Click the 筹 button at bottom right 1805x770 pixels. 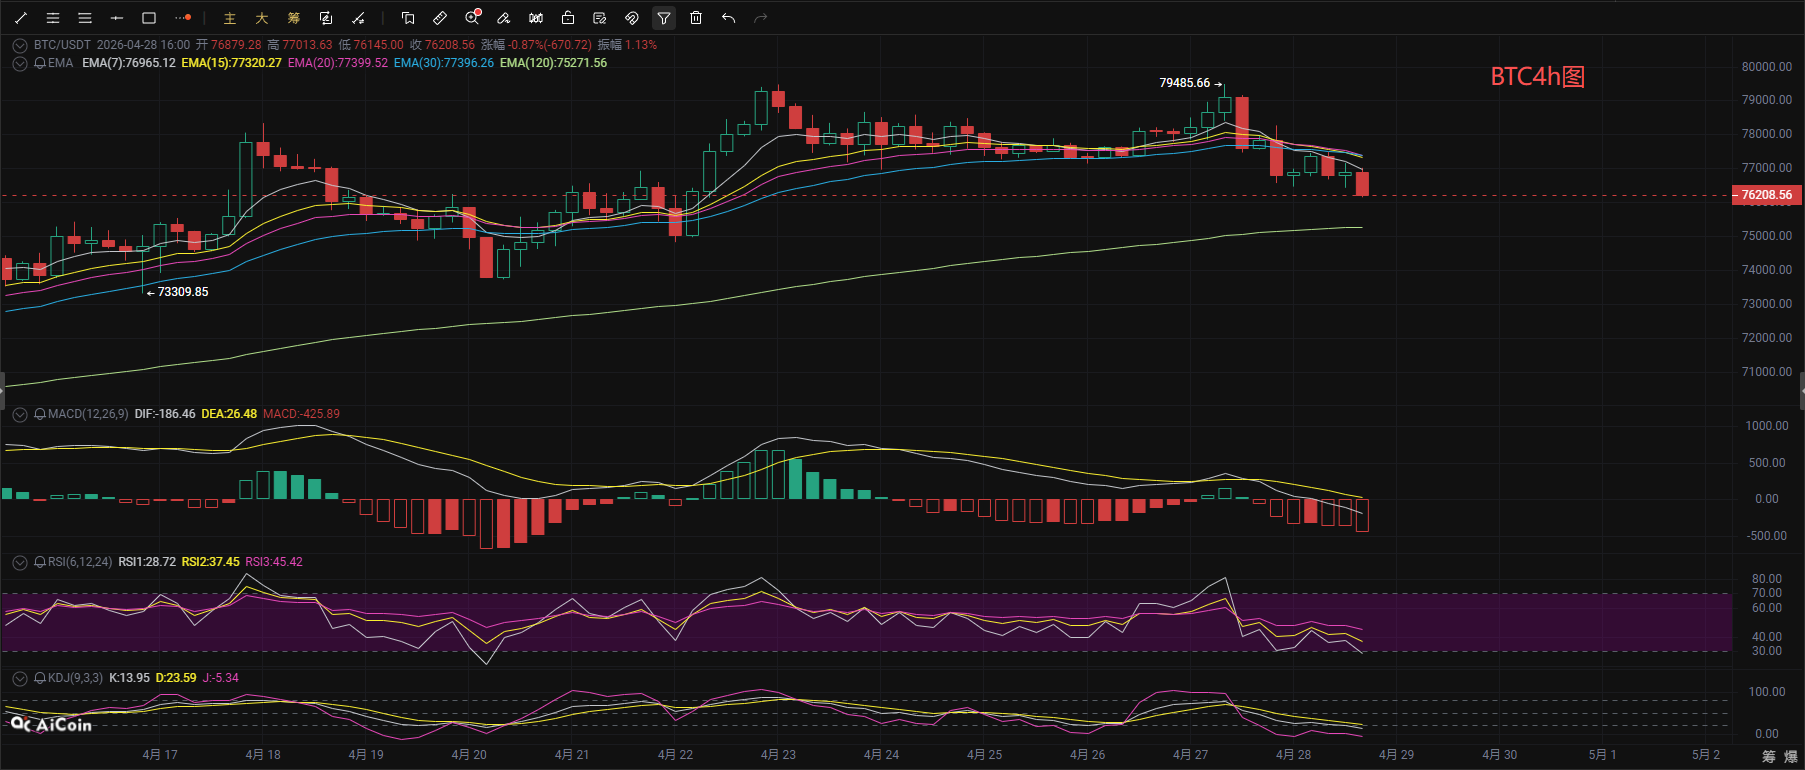pos(1768,756)
